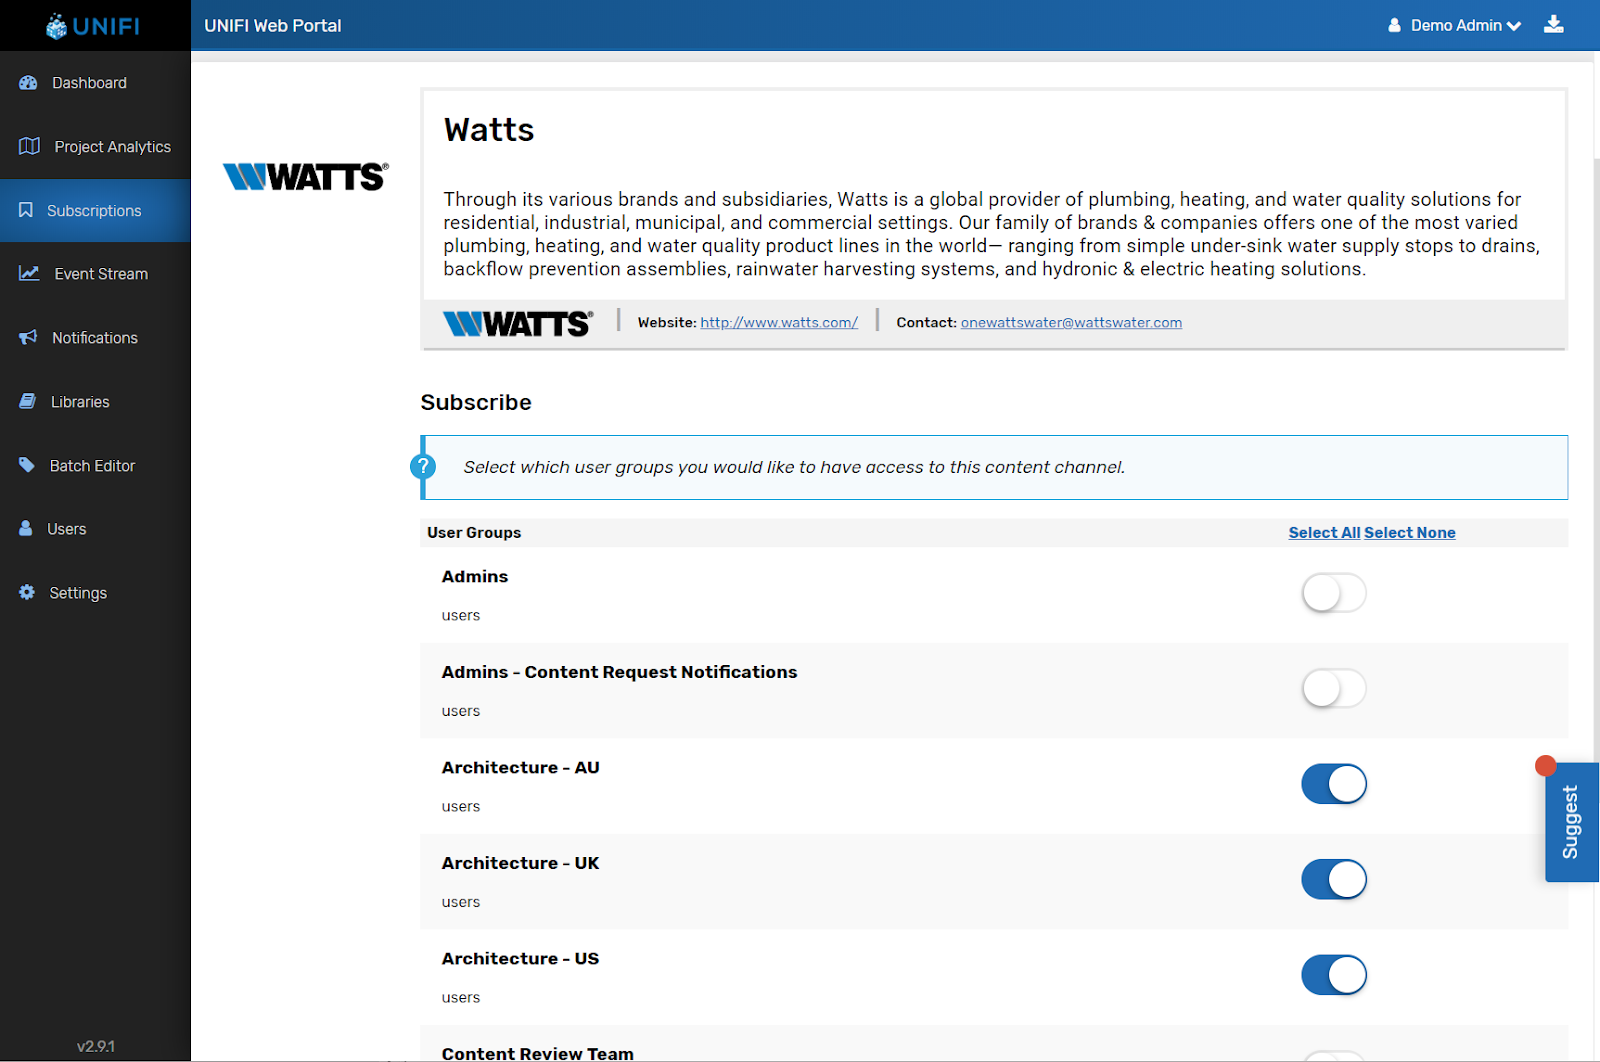
Task: Click the Event Stream chart icon
Action: [x=29, y=273]
